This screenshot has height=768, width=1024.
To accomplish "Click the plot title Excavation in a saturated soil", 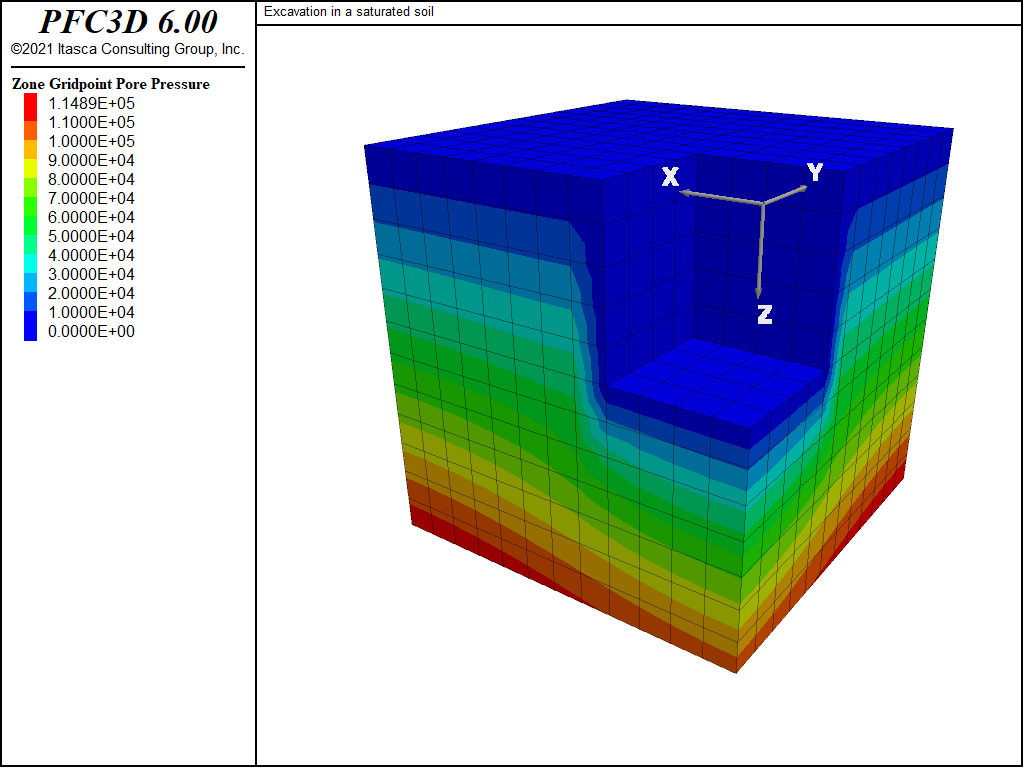I will [349, 12].
